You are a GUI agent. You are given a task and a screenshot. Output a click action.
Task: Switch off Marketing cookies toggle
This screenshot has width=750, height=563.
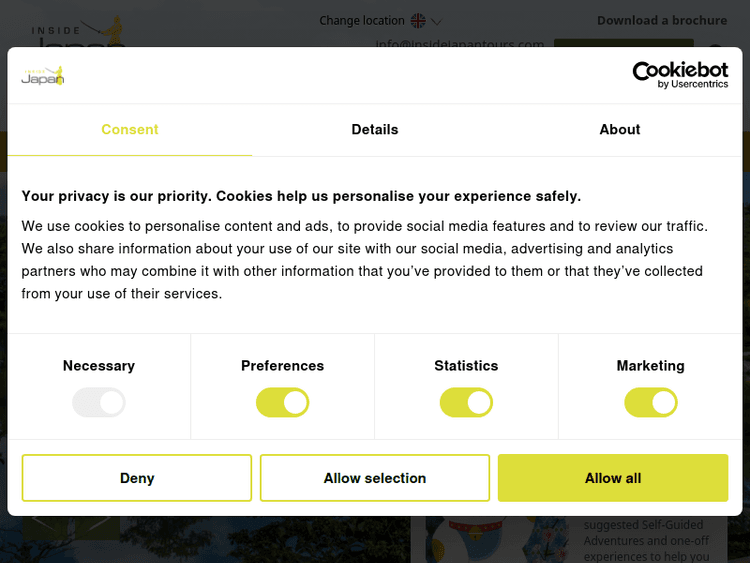(651, 403)
